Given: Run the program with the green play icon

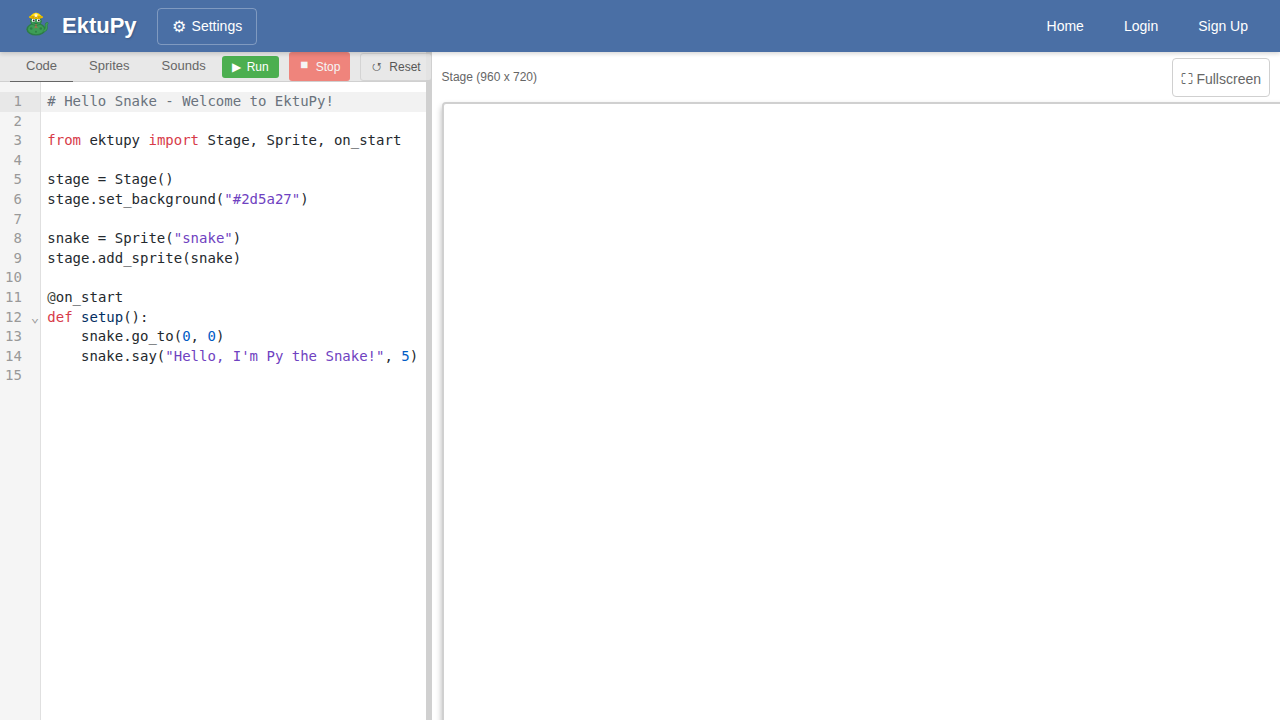Looking at the screenshot, I should (238, 66).
